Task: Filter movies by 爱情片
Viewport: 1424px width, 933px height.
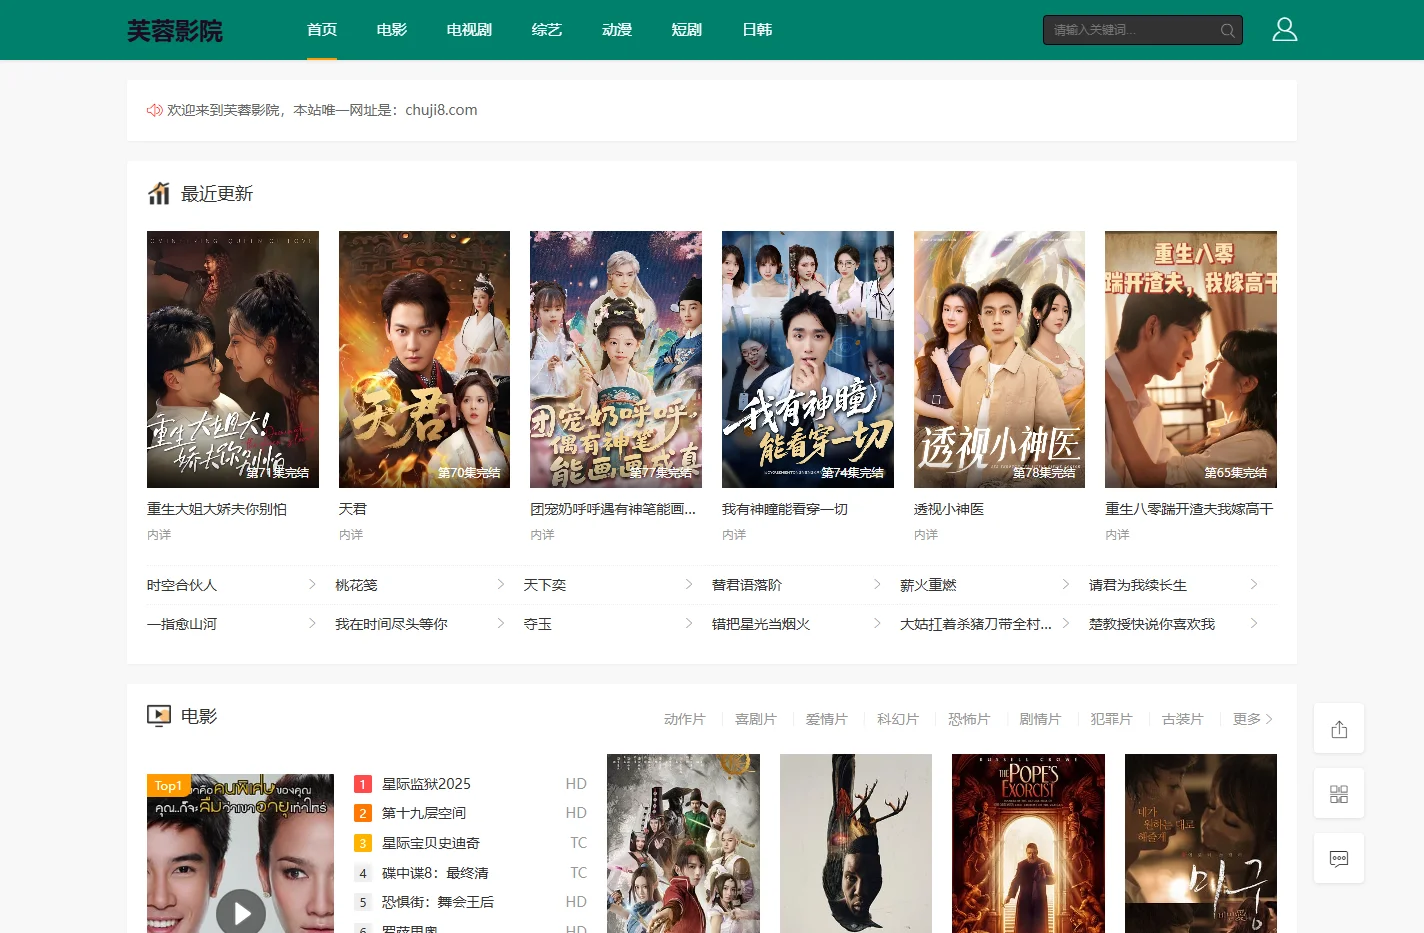Action: 827,719
